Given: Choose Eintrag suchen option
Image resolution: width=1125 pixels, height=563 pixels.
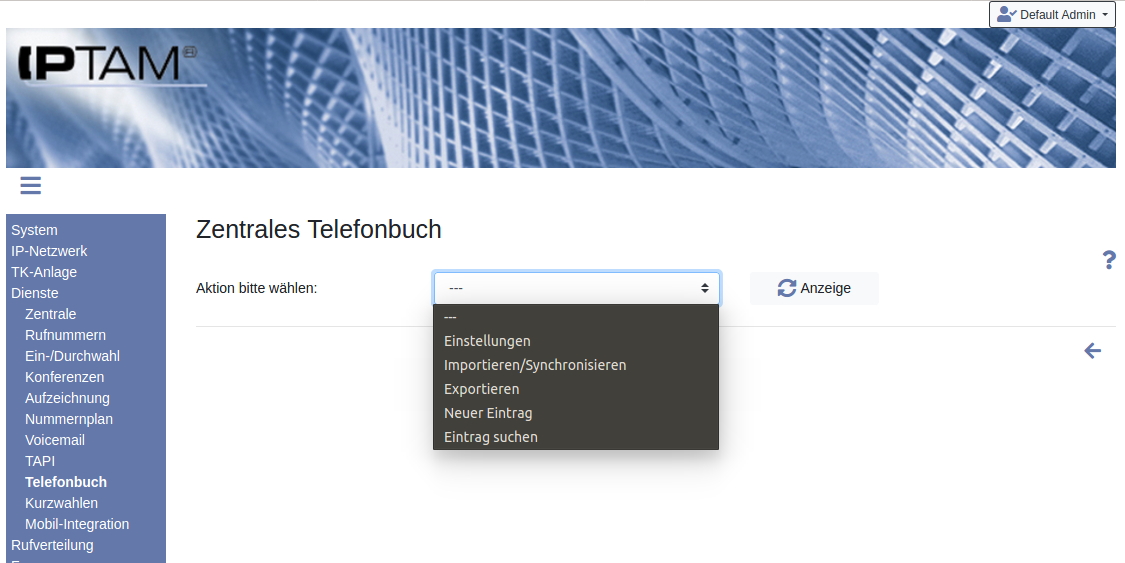Looking at the screenshot, I should click(490, 437).
